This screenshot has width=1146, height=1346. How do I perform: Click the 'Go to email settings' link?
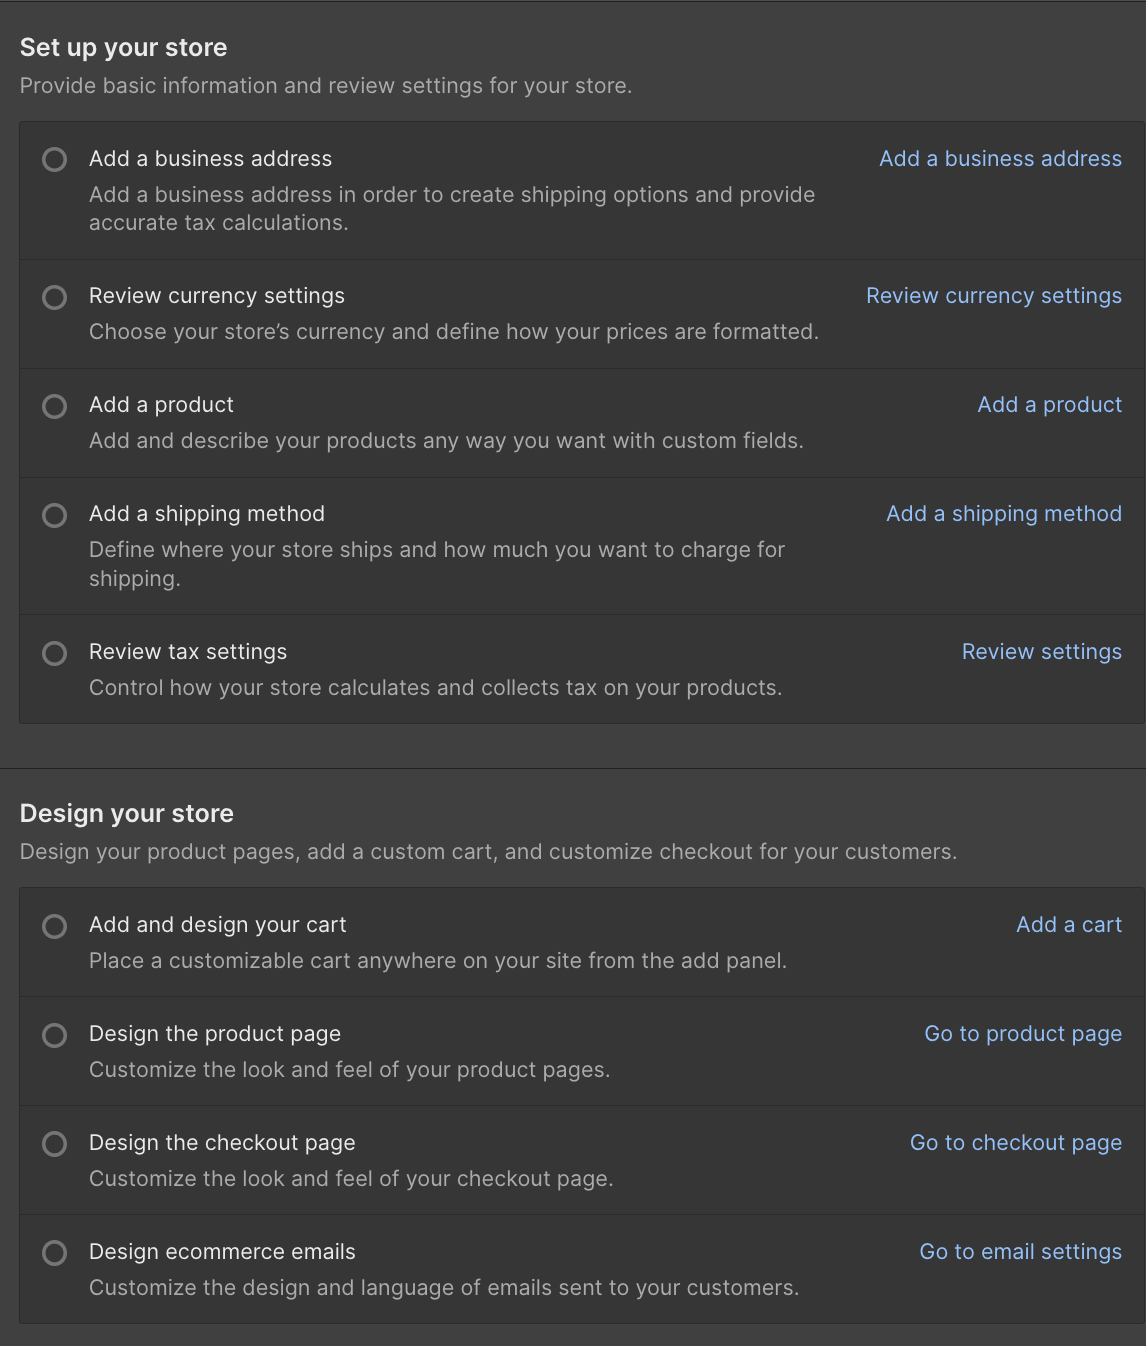click(x=1020, y=1252)
